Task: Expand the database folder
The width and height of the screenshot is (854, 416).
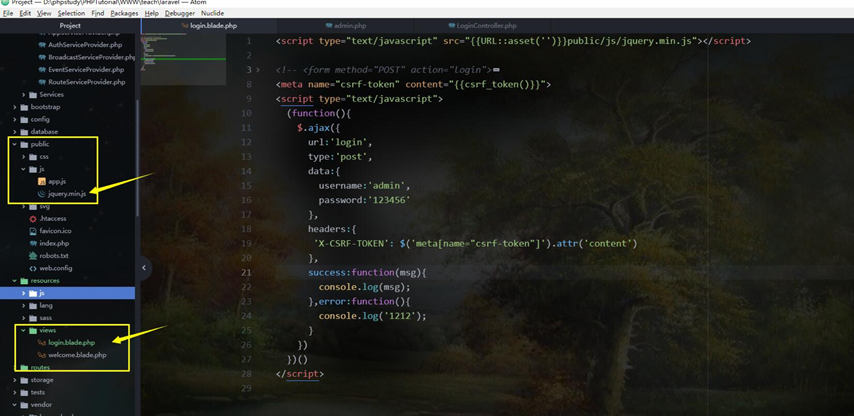Action: click(15, 132)
